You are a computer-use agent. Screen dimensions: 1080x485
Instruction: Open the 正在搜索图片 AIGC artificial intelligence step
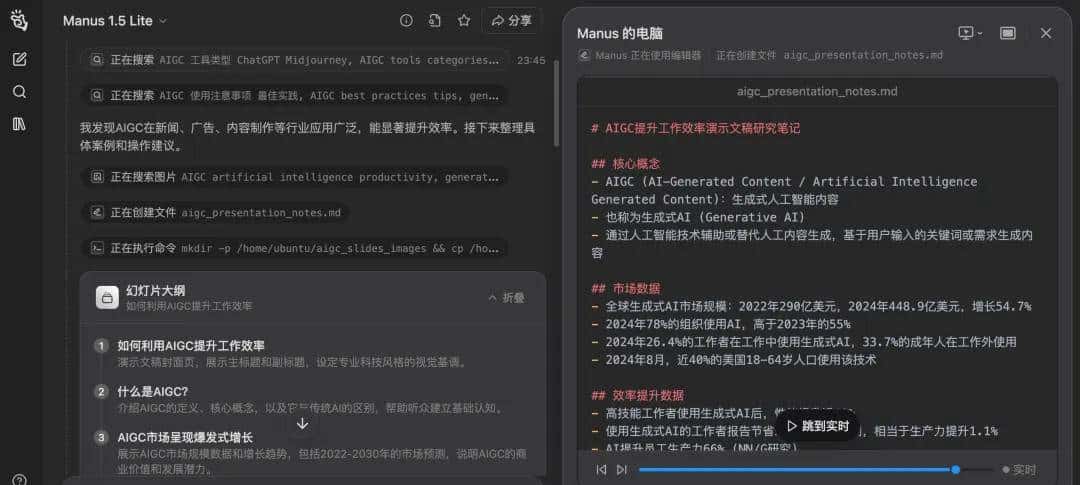295,177
